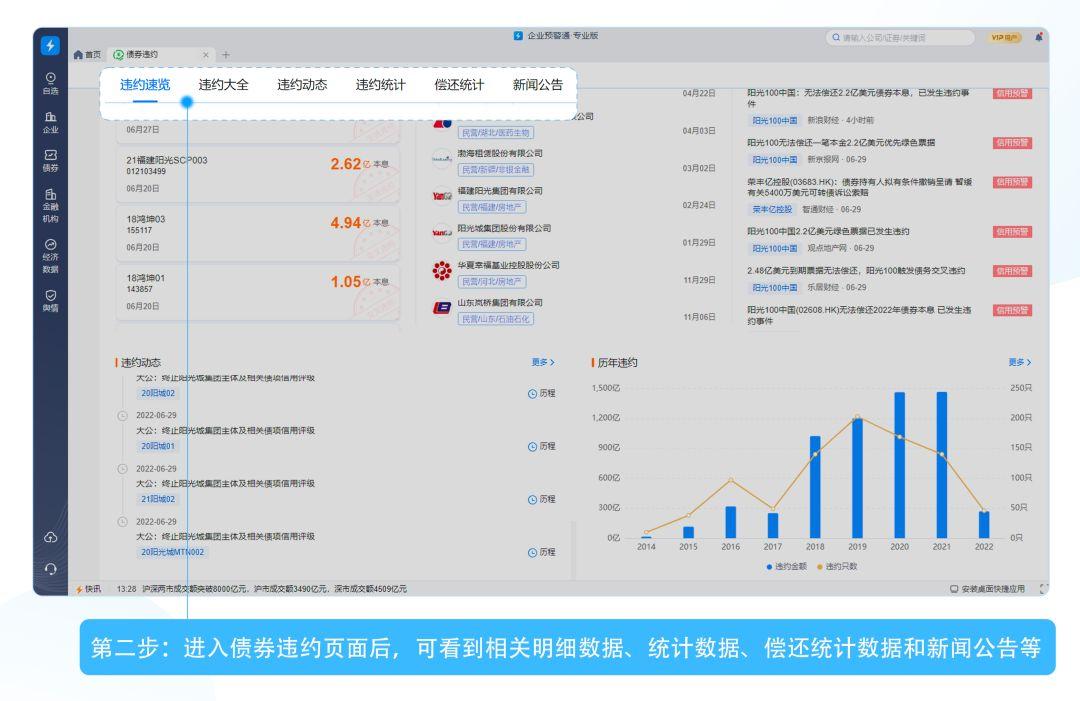Add a new tab with plus icon
The width and height of the screenshot is (1080, 701).
tap(226, 55)
